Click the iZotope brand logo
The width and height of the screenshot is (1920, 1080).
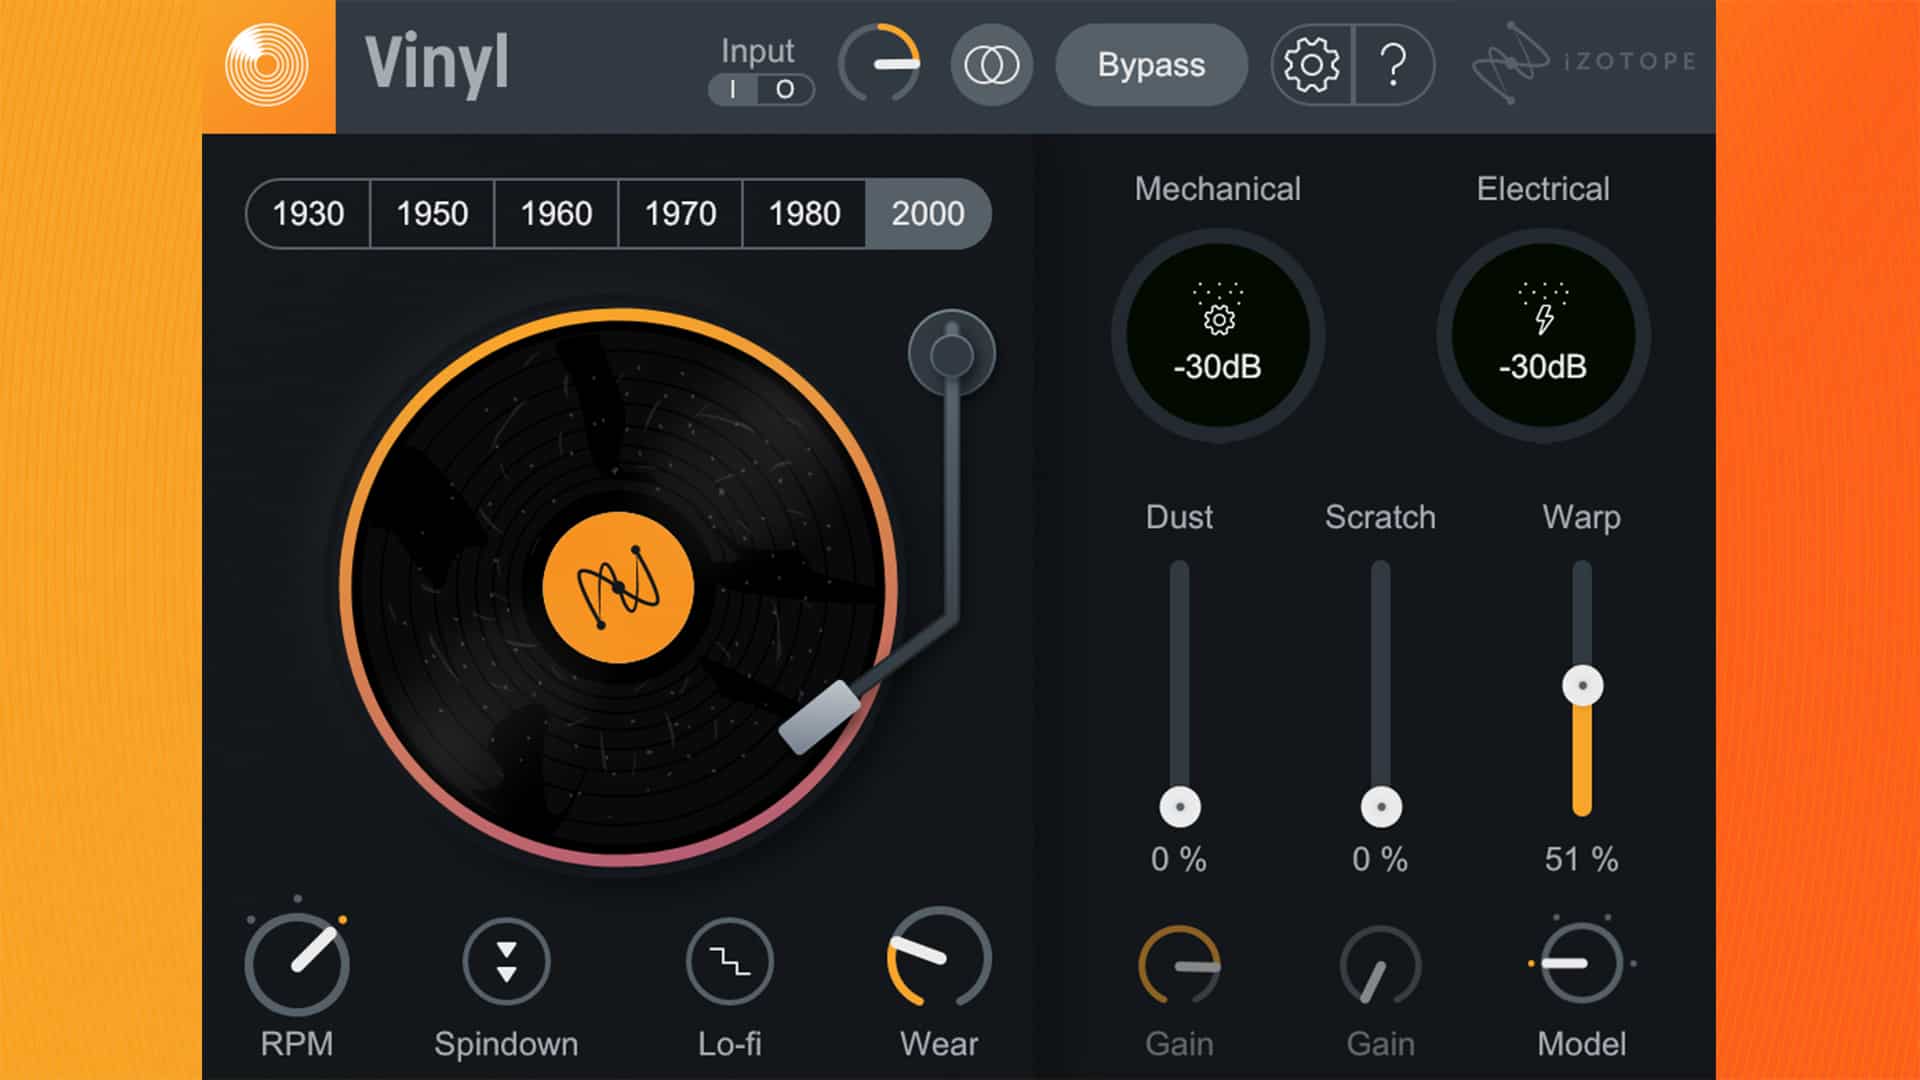(x=1583, y=62)
